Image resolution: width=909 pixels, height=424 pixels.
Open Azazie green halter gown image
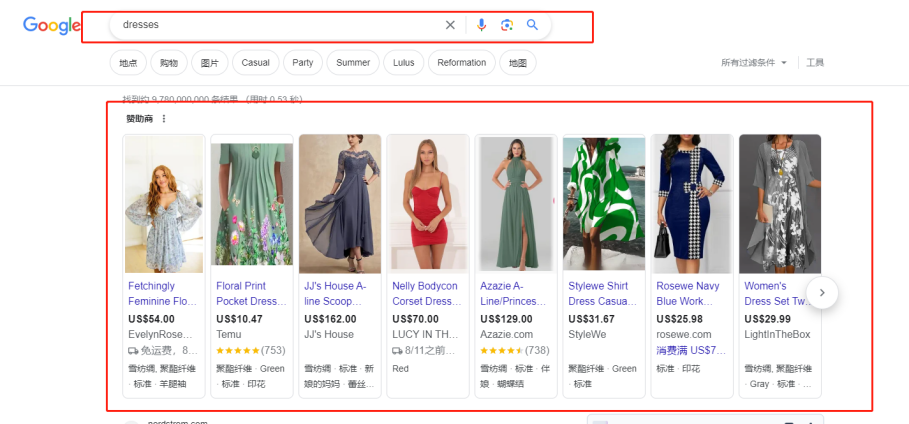(516, 204)
